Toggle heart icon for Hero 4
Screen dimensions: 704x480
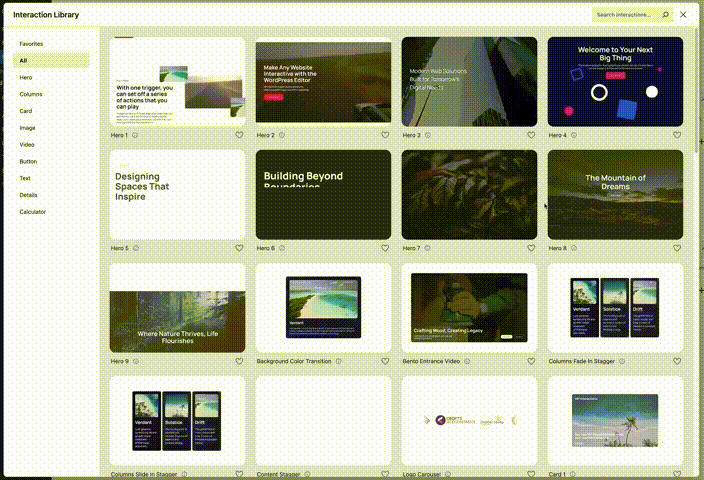677,135
